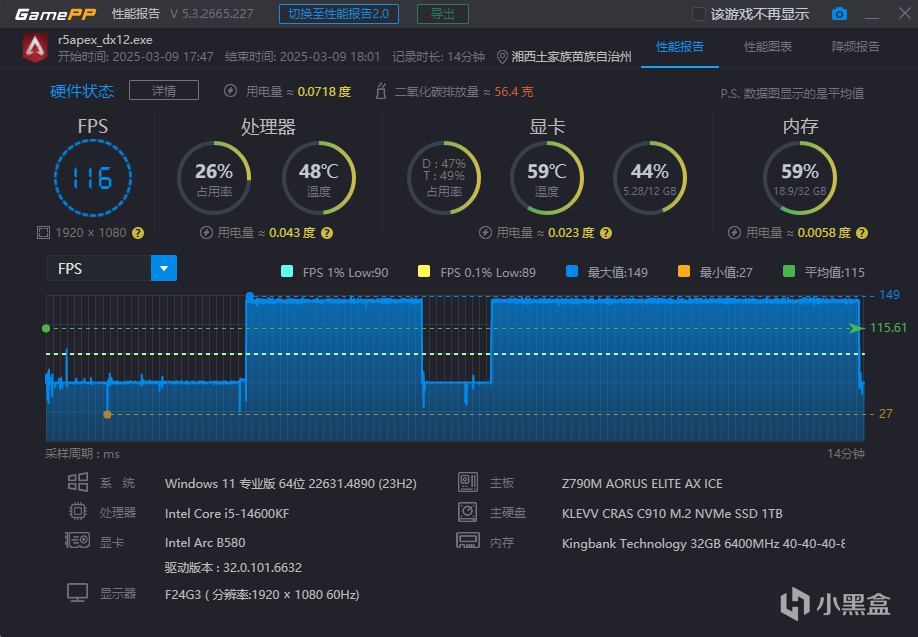Viewport: 918px width, 637px height.
Task: Click the lightning icon beside total 用电量
Action: pyautogui.click(x=231, y=91)
